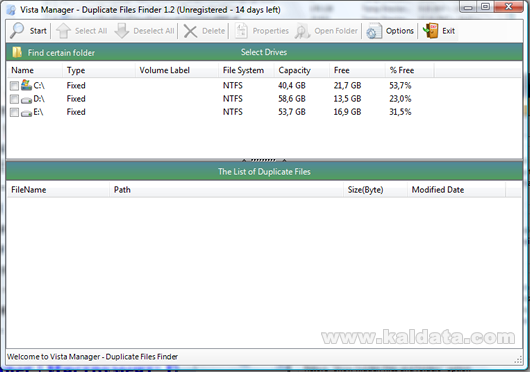Sort duplicates by Path column header
Image resolution: width=530 pixels, height=372 pixels.
coord(226,190)
